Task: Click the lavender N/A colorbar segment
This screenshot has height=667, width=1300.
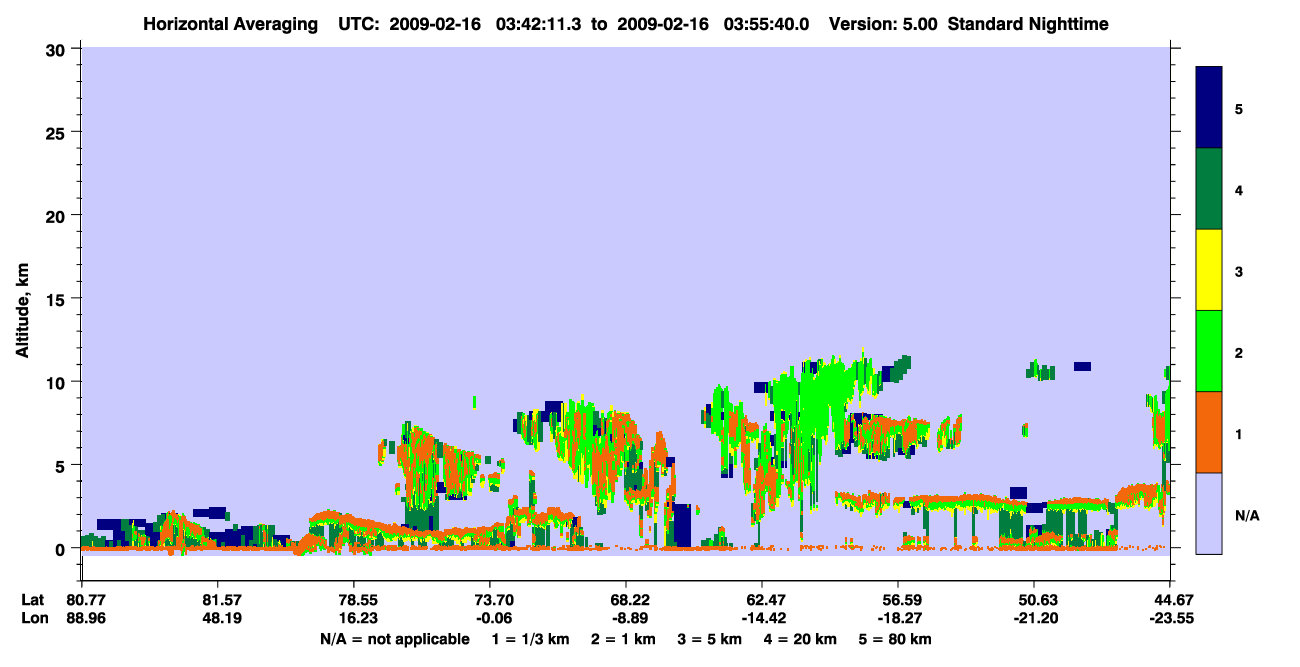Action: pos(1209,513)
